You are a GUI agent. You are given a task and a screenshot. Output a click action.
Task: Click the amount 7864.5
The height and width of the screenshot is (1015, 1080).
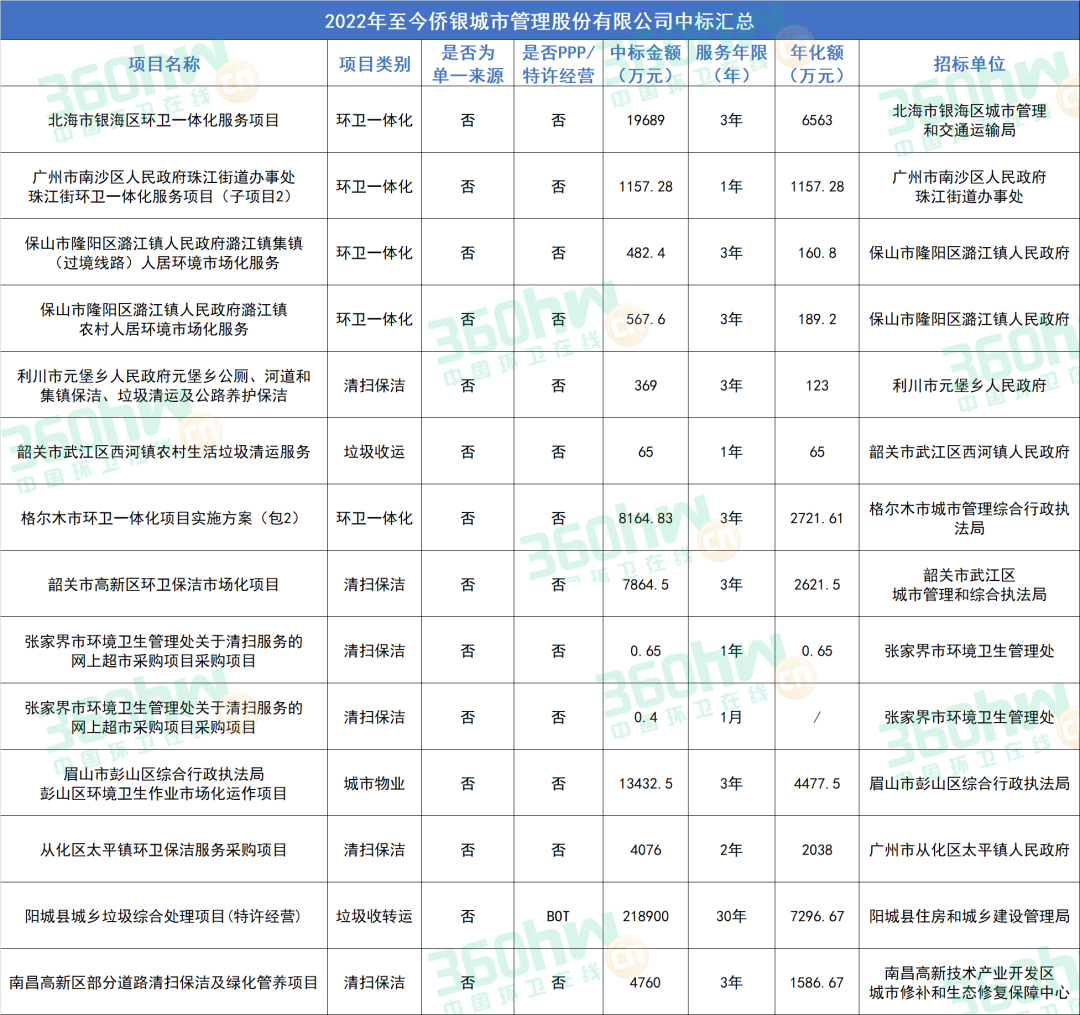click(645, 585)
